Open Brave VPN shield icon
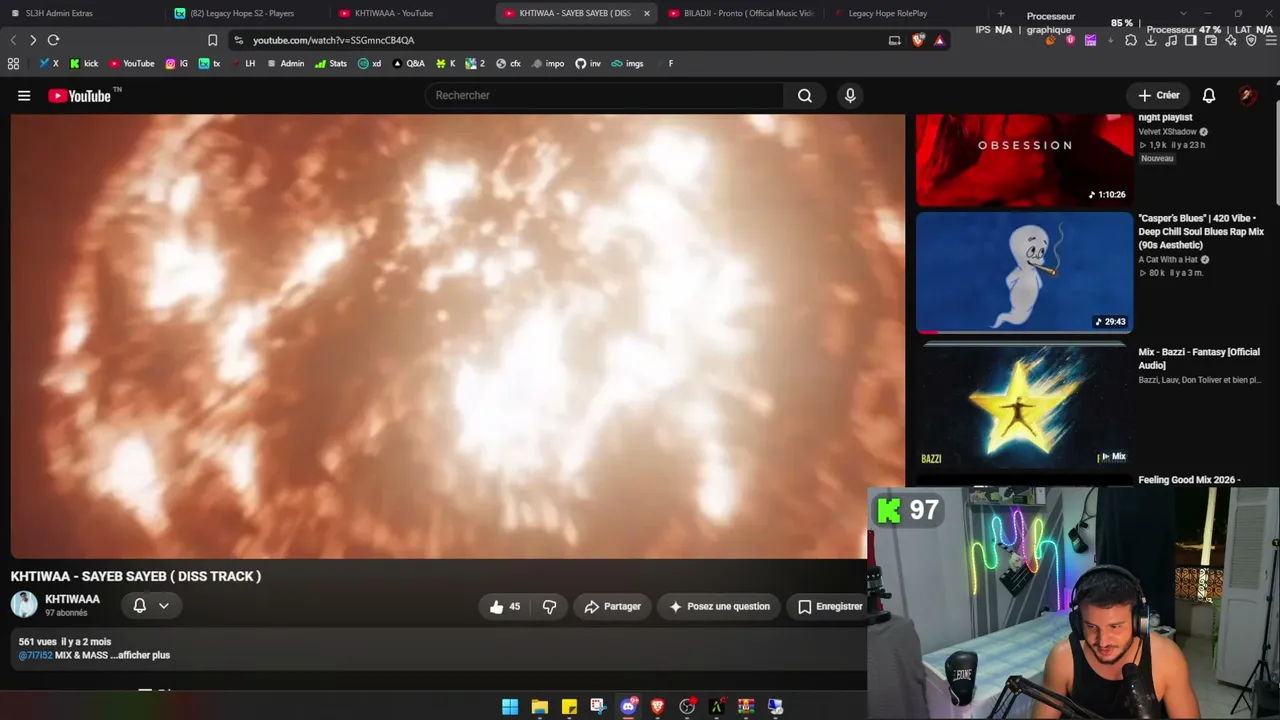The width and height of the screenshot is (1280, 720). (1251, 41)
